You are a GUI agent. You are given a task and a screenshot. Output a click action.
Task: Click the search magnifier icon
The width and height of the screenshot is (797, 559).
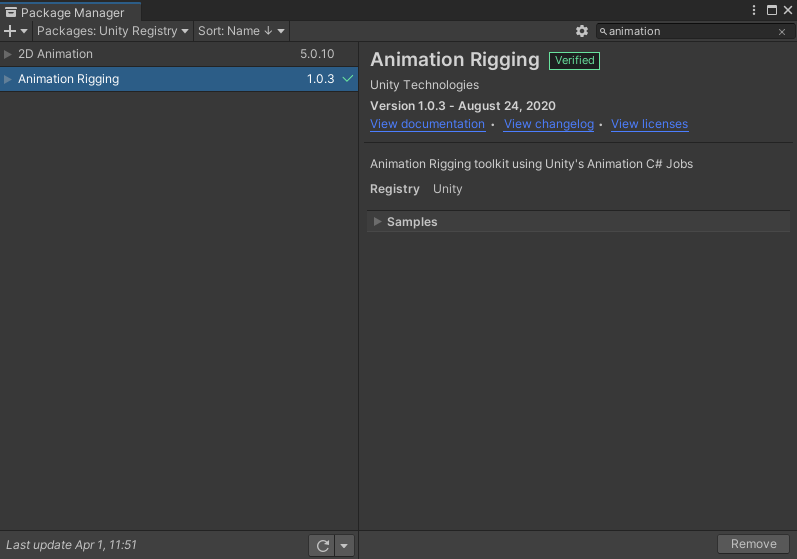(603, 32)
